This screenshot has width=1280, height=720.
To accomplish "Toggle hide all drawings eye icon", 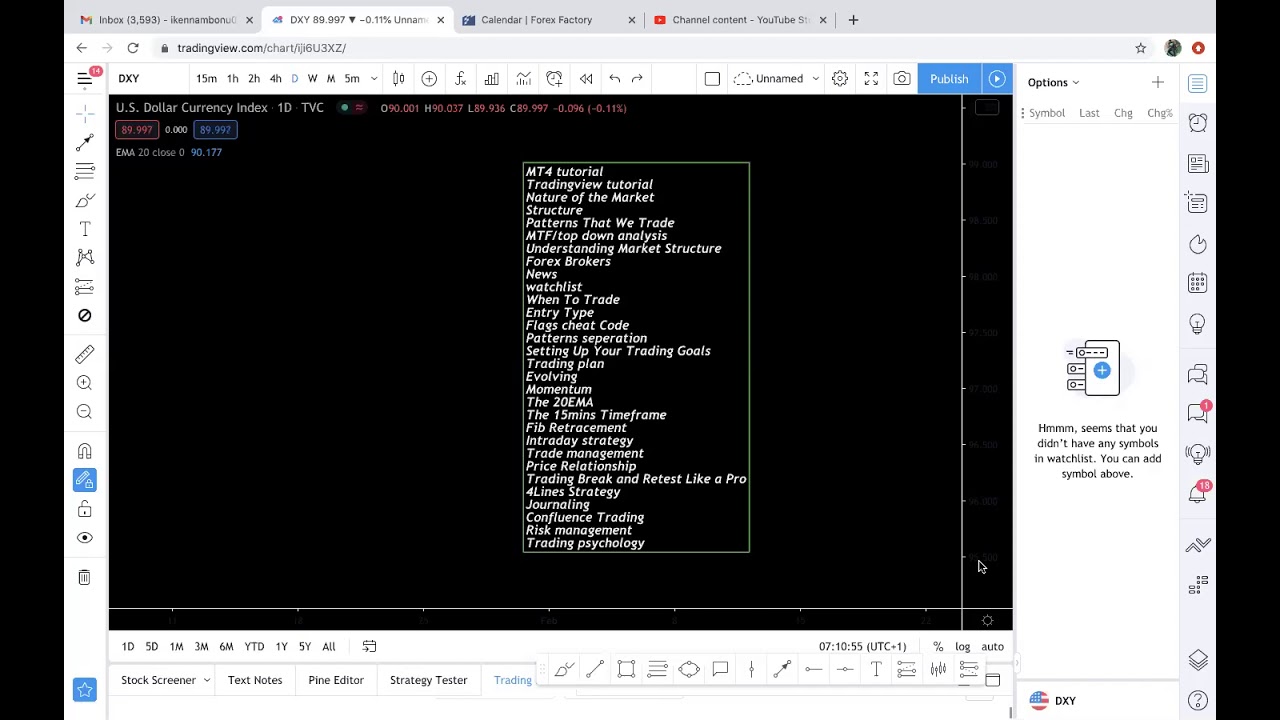I will coord(85,538).
